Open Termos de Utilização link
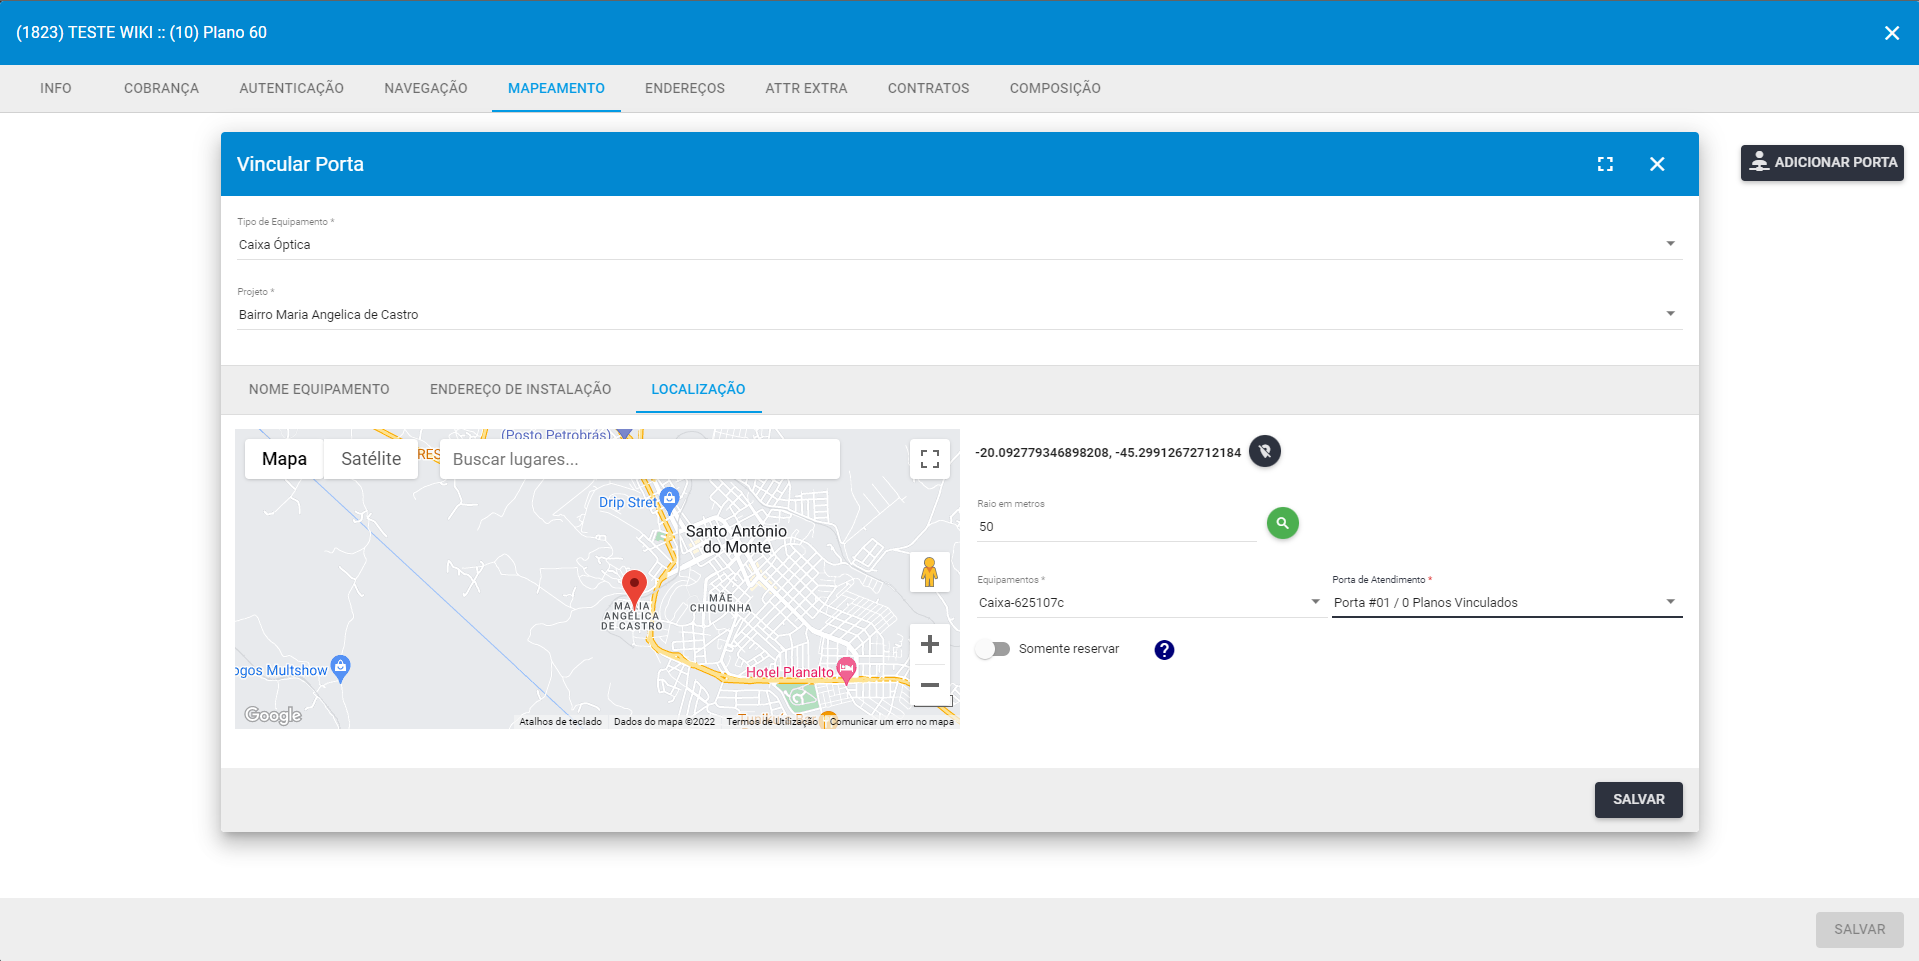 pos(772,722)
